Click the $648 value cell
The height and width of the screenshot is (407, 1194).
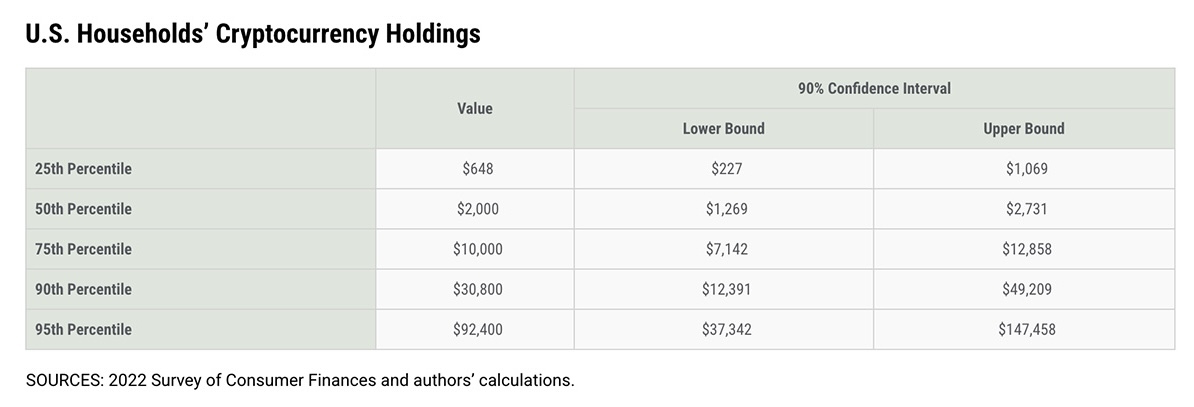coord(477,169)
